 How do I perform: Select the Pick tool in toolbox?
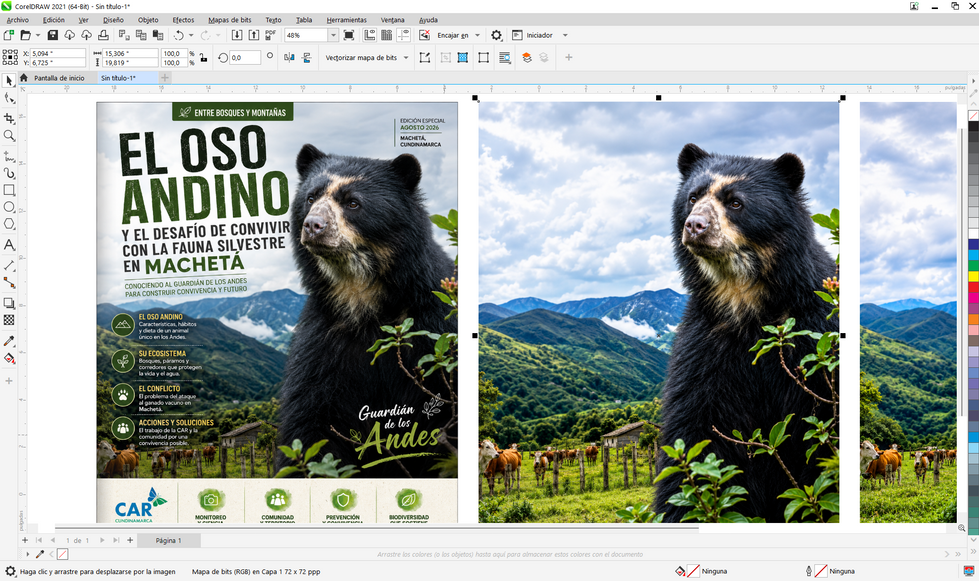tap(9, 81)
